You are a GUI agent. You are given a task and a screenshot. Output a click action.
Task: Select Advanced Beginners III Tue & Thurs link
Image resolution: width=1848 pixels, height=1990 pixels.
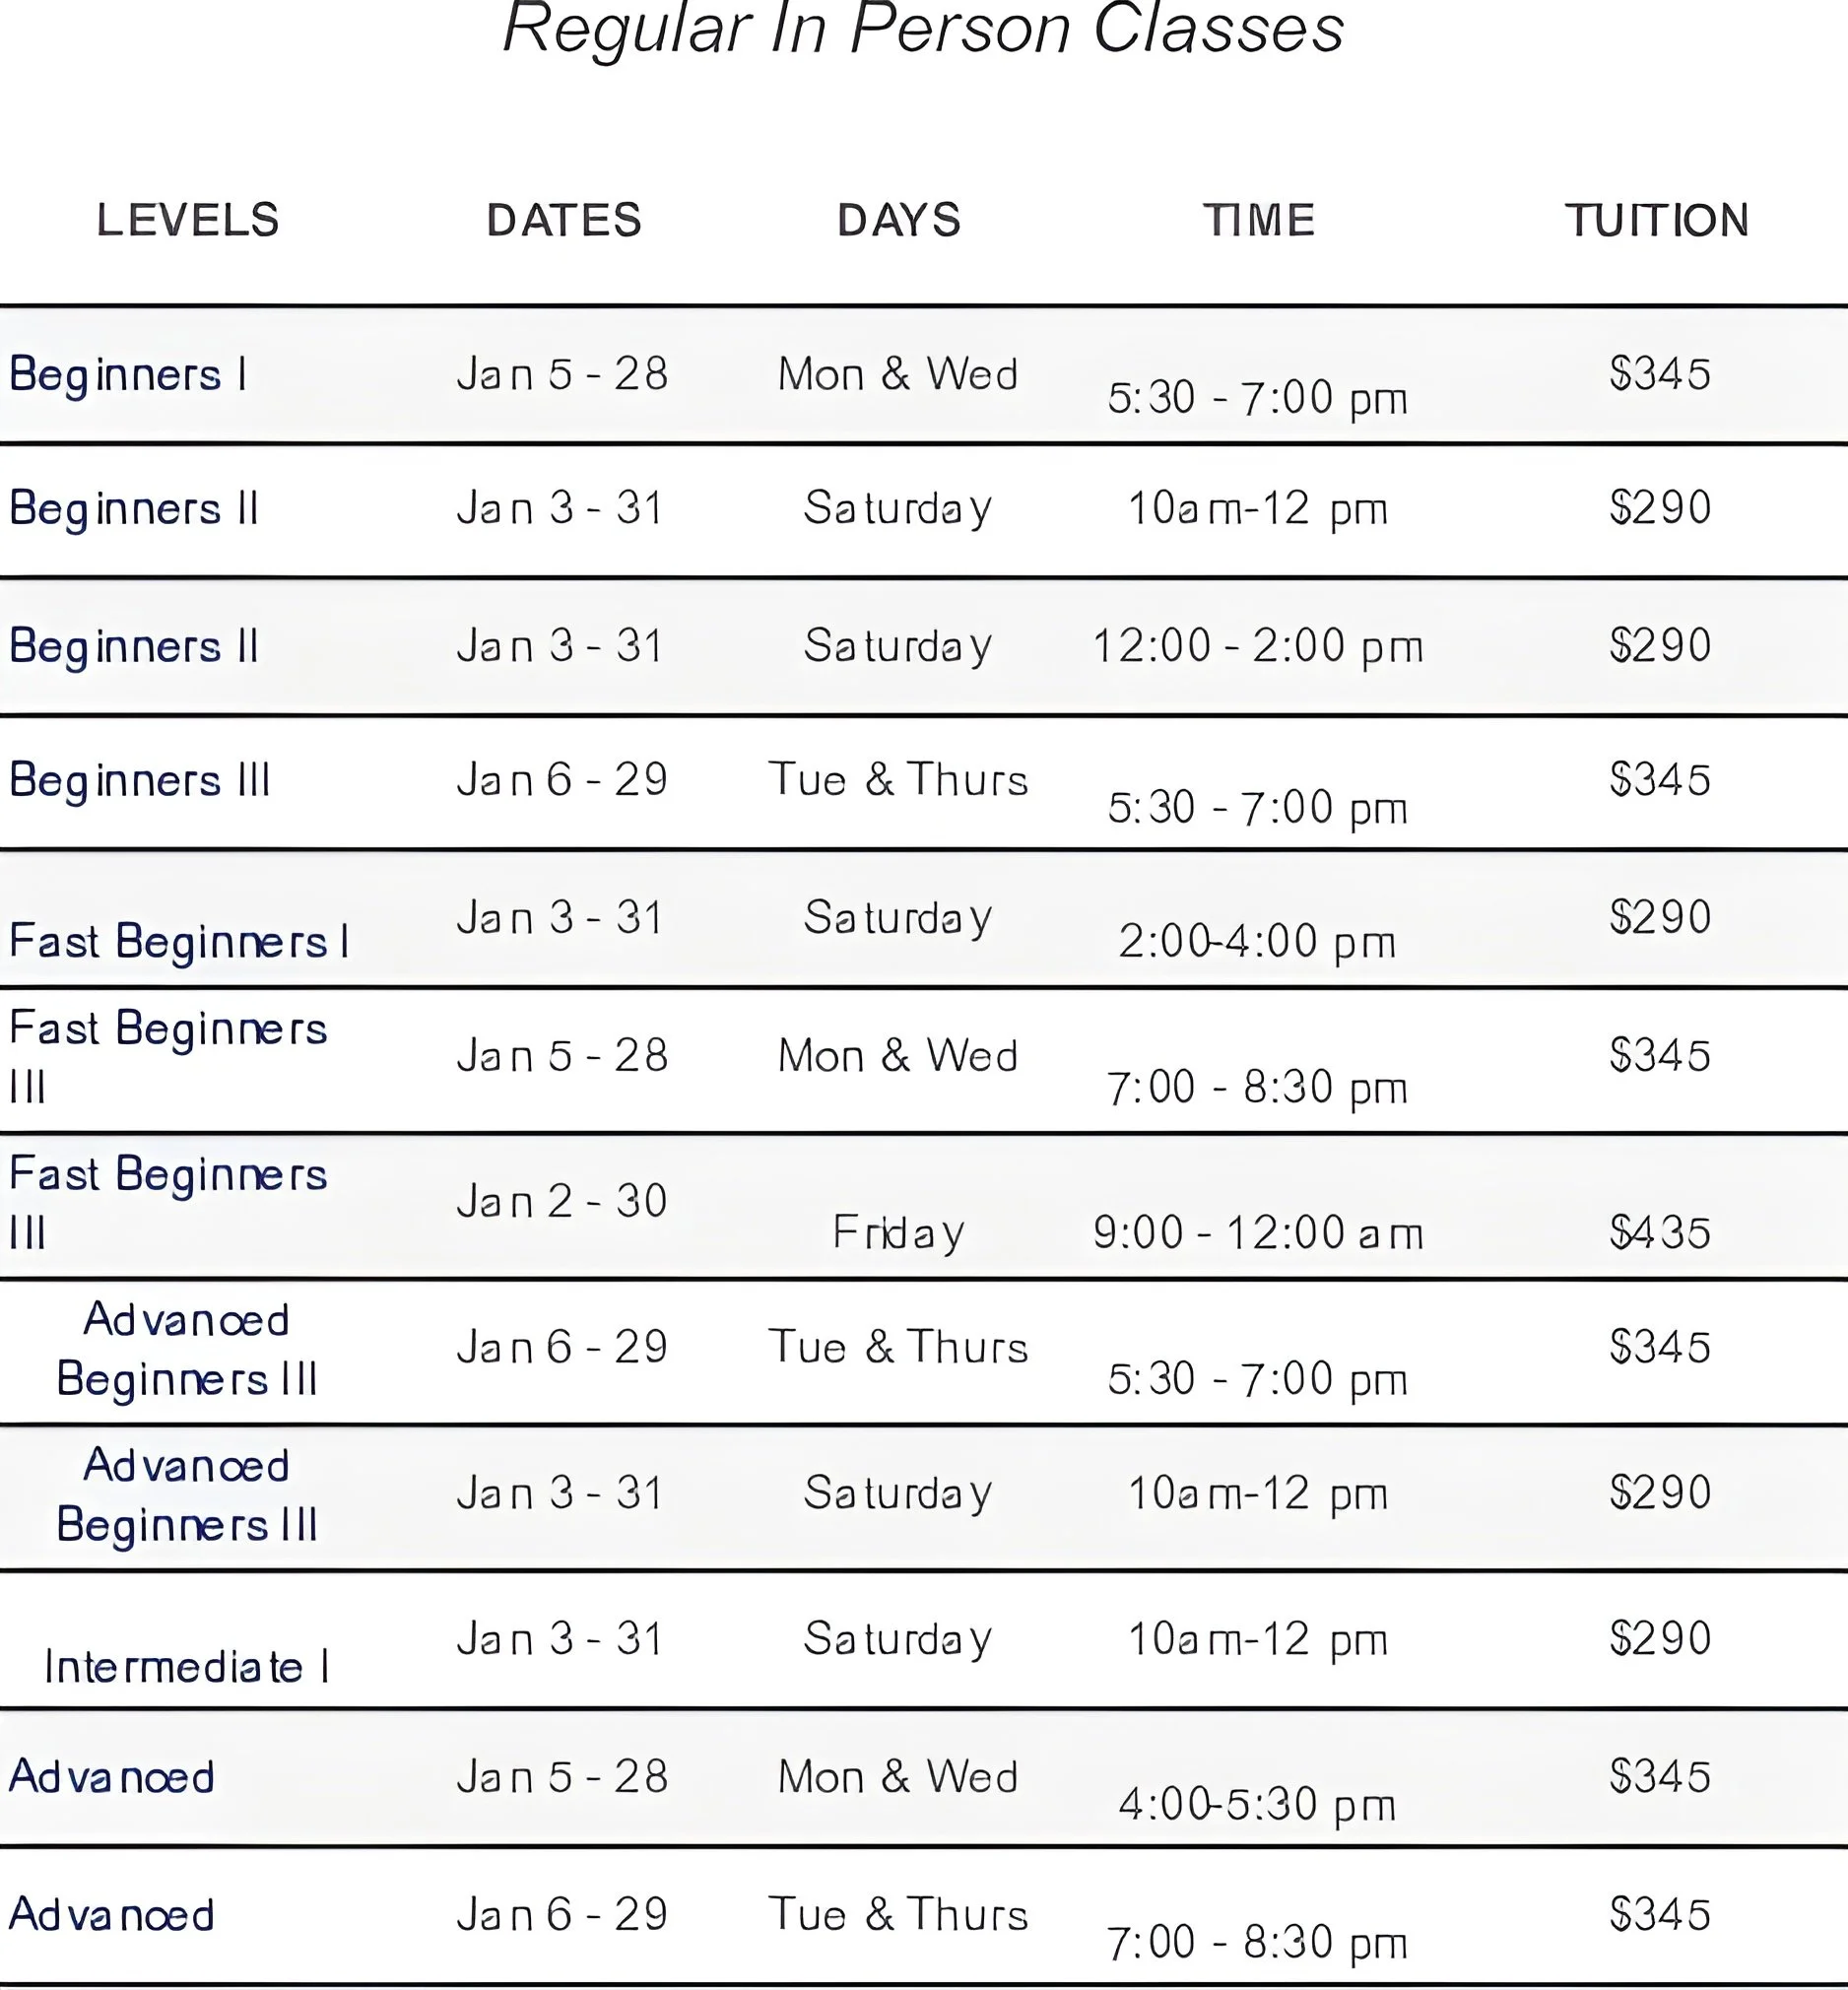click(x=187, y=1349)
